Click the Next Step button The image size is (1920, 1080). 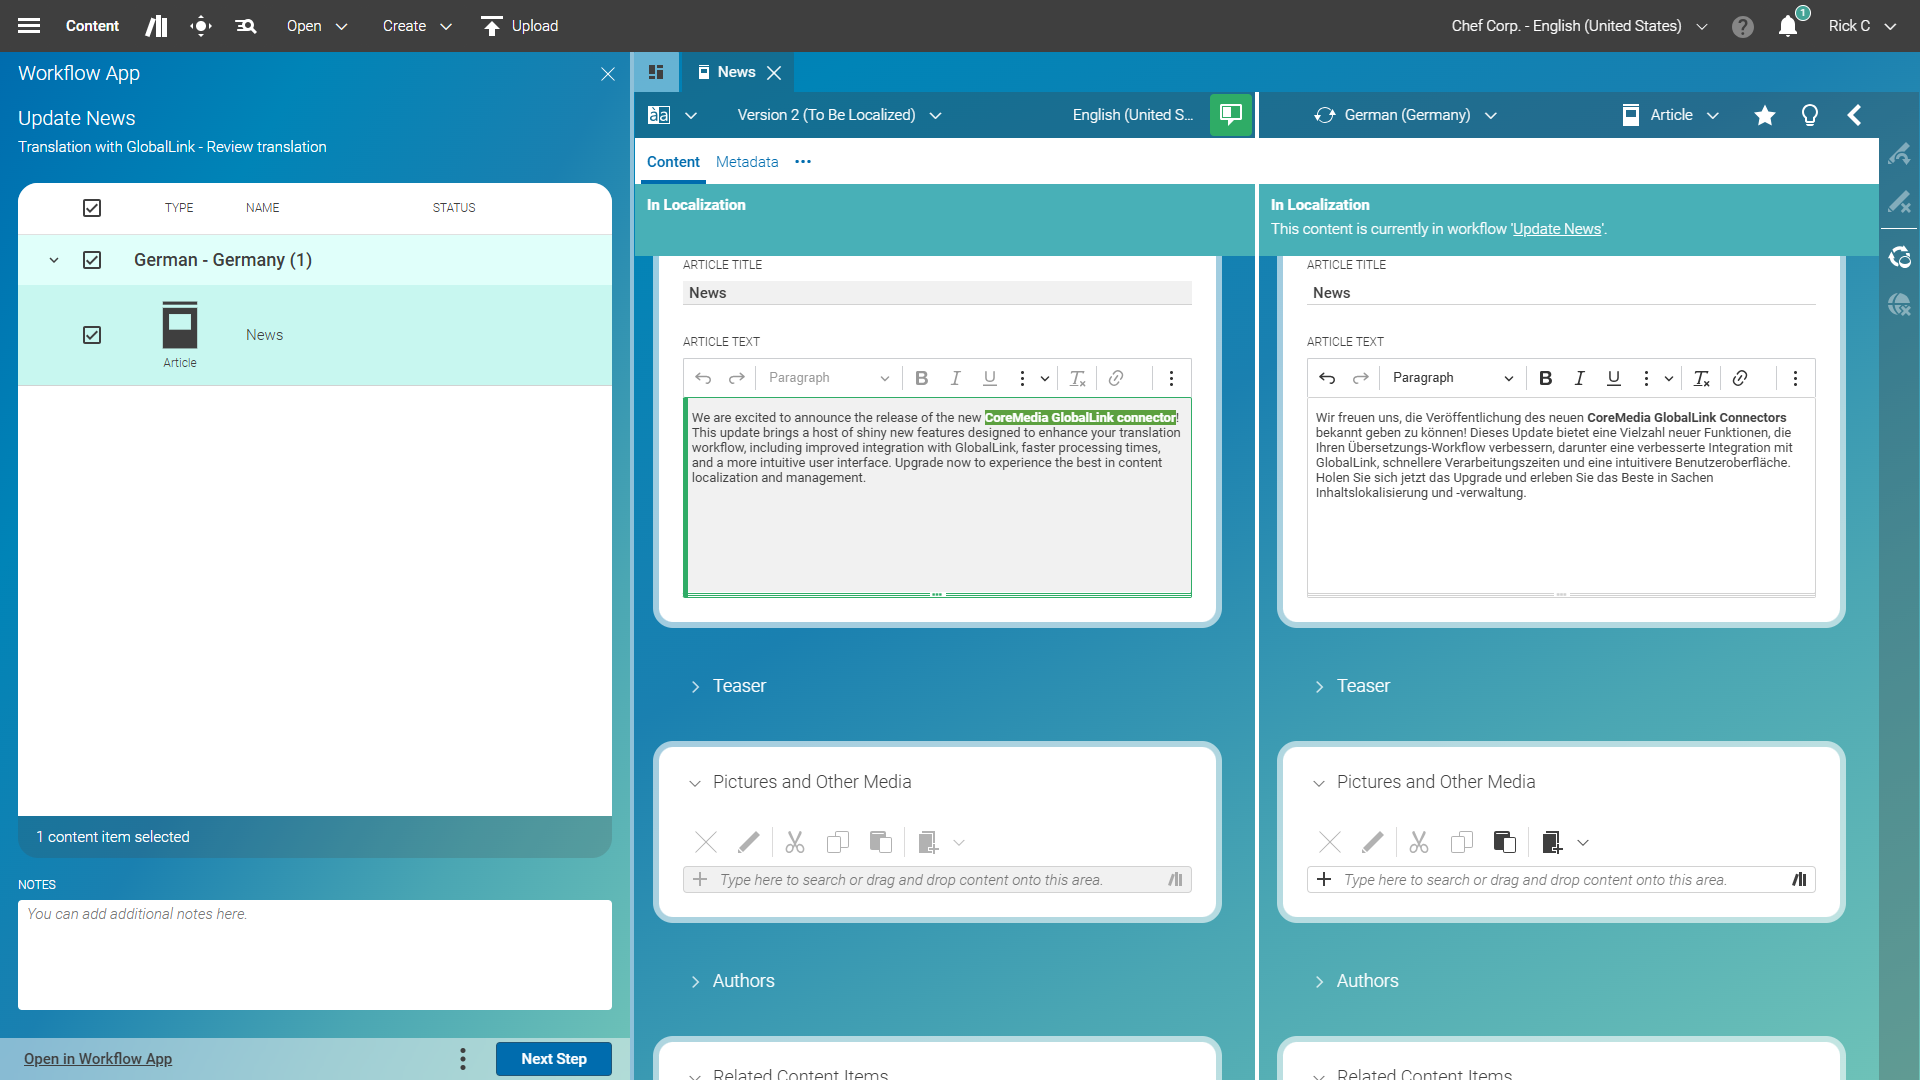click(x=553, y=1059)
